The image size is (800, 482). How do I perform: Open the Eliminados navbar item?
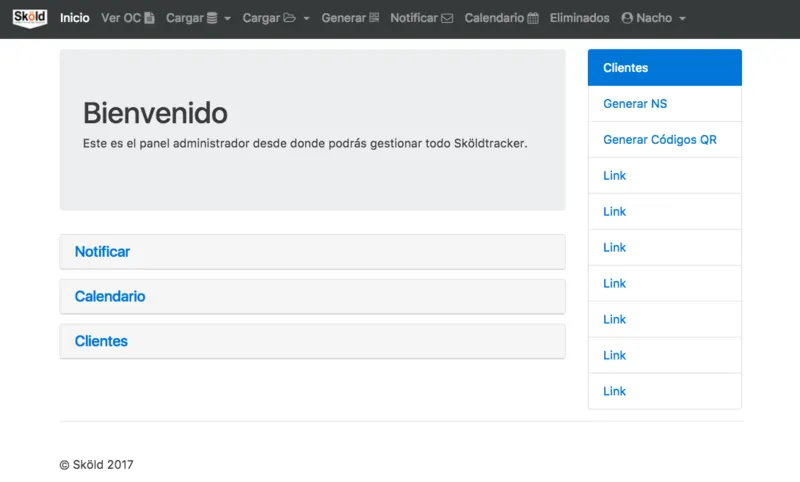pos(579,18)
